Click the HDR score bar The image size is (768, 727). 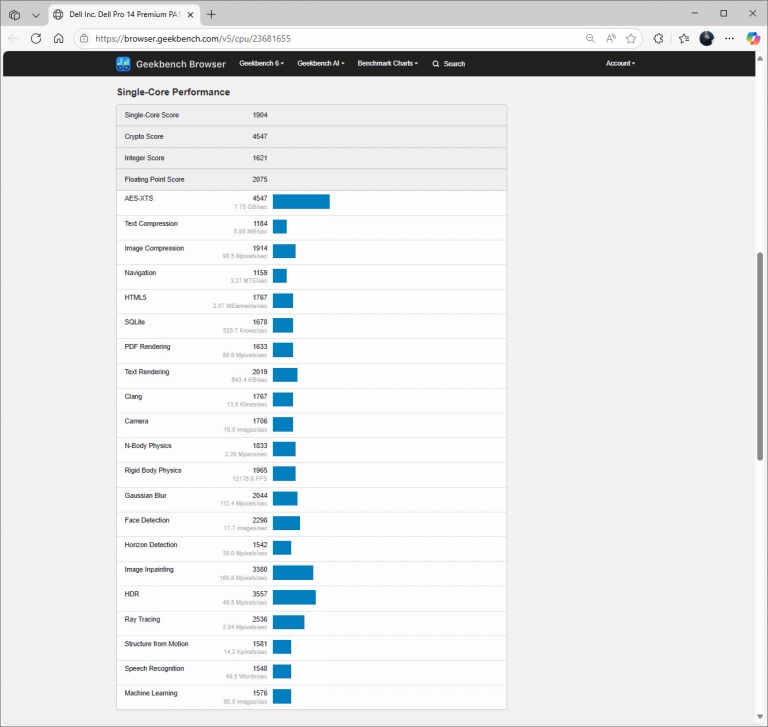[294, 597]
